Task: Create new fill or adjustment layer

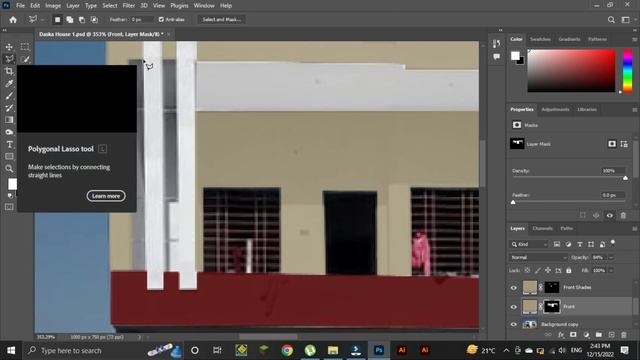Action: (586, 335)
